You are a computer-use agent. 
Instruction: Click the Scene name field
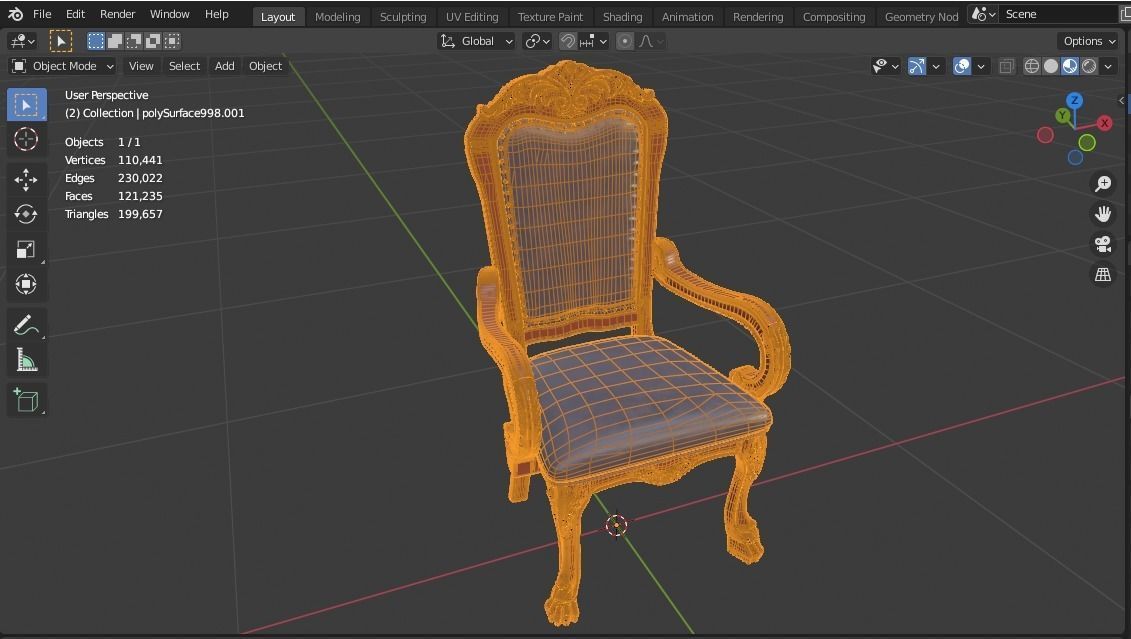tap(1057, 14)
